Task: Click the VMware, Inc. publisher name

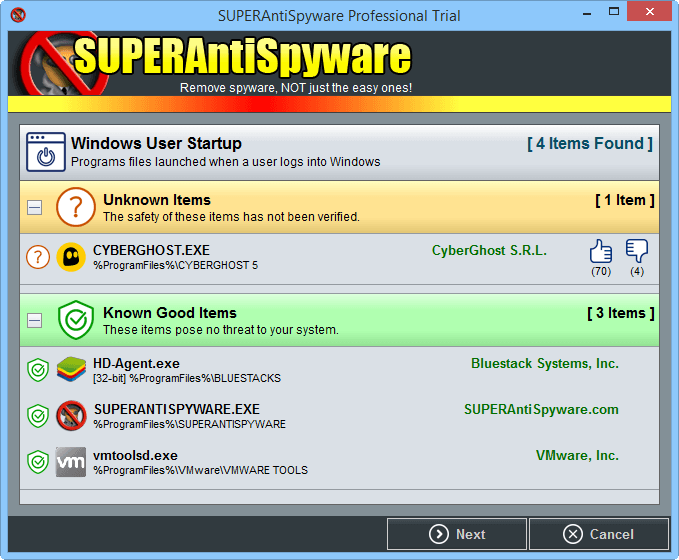Action: [577, 456]
